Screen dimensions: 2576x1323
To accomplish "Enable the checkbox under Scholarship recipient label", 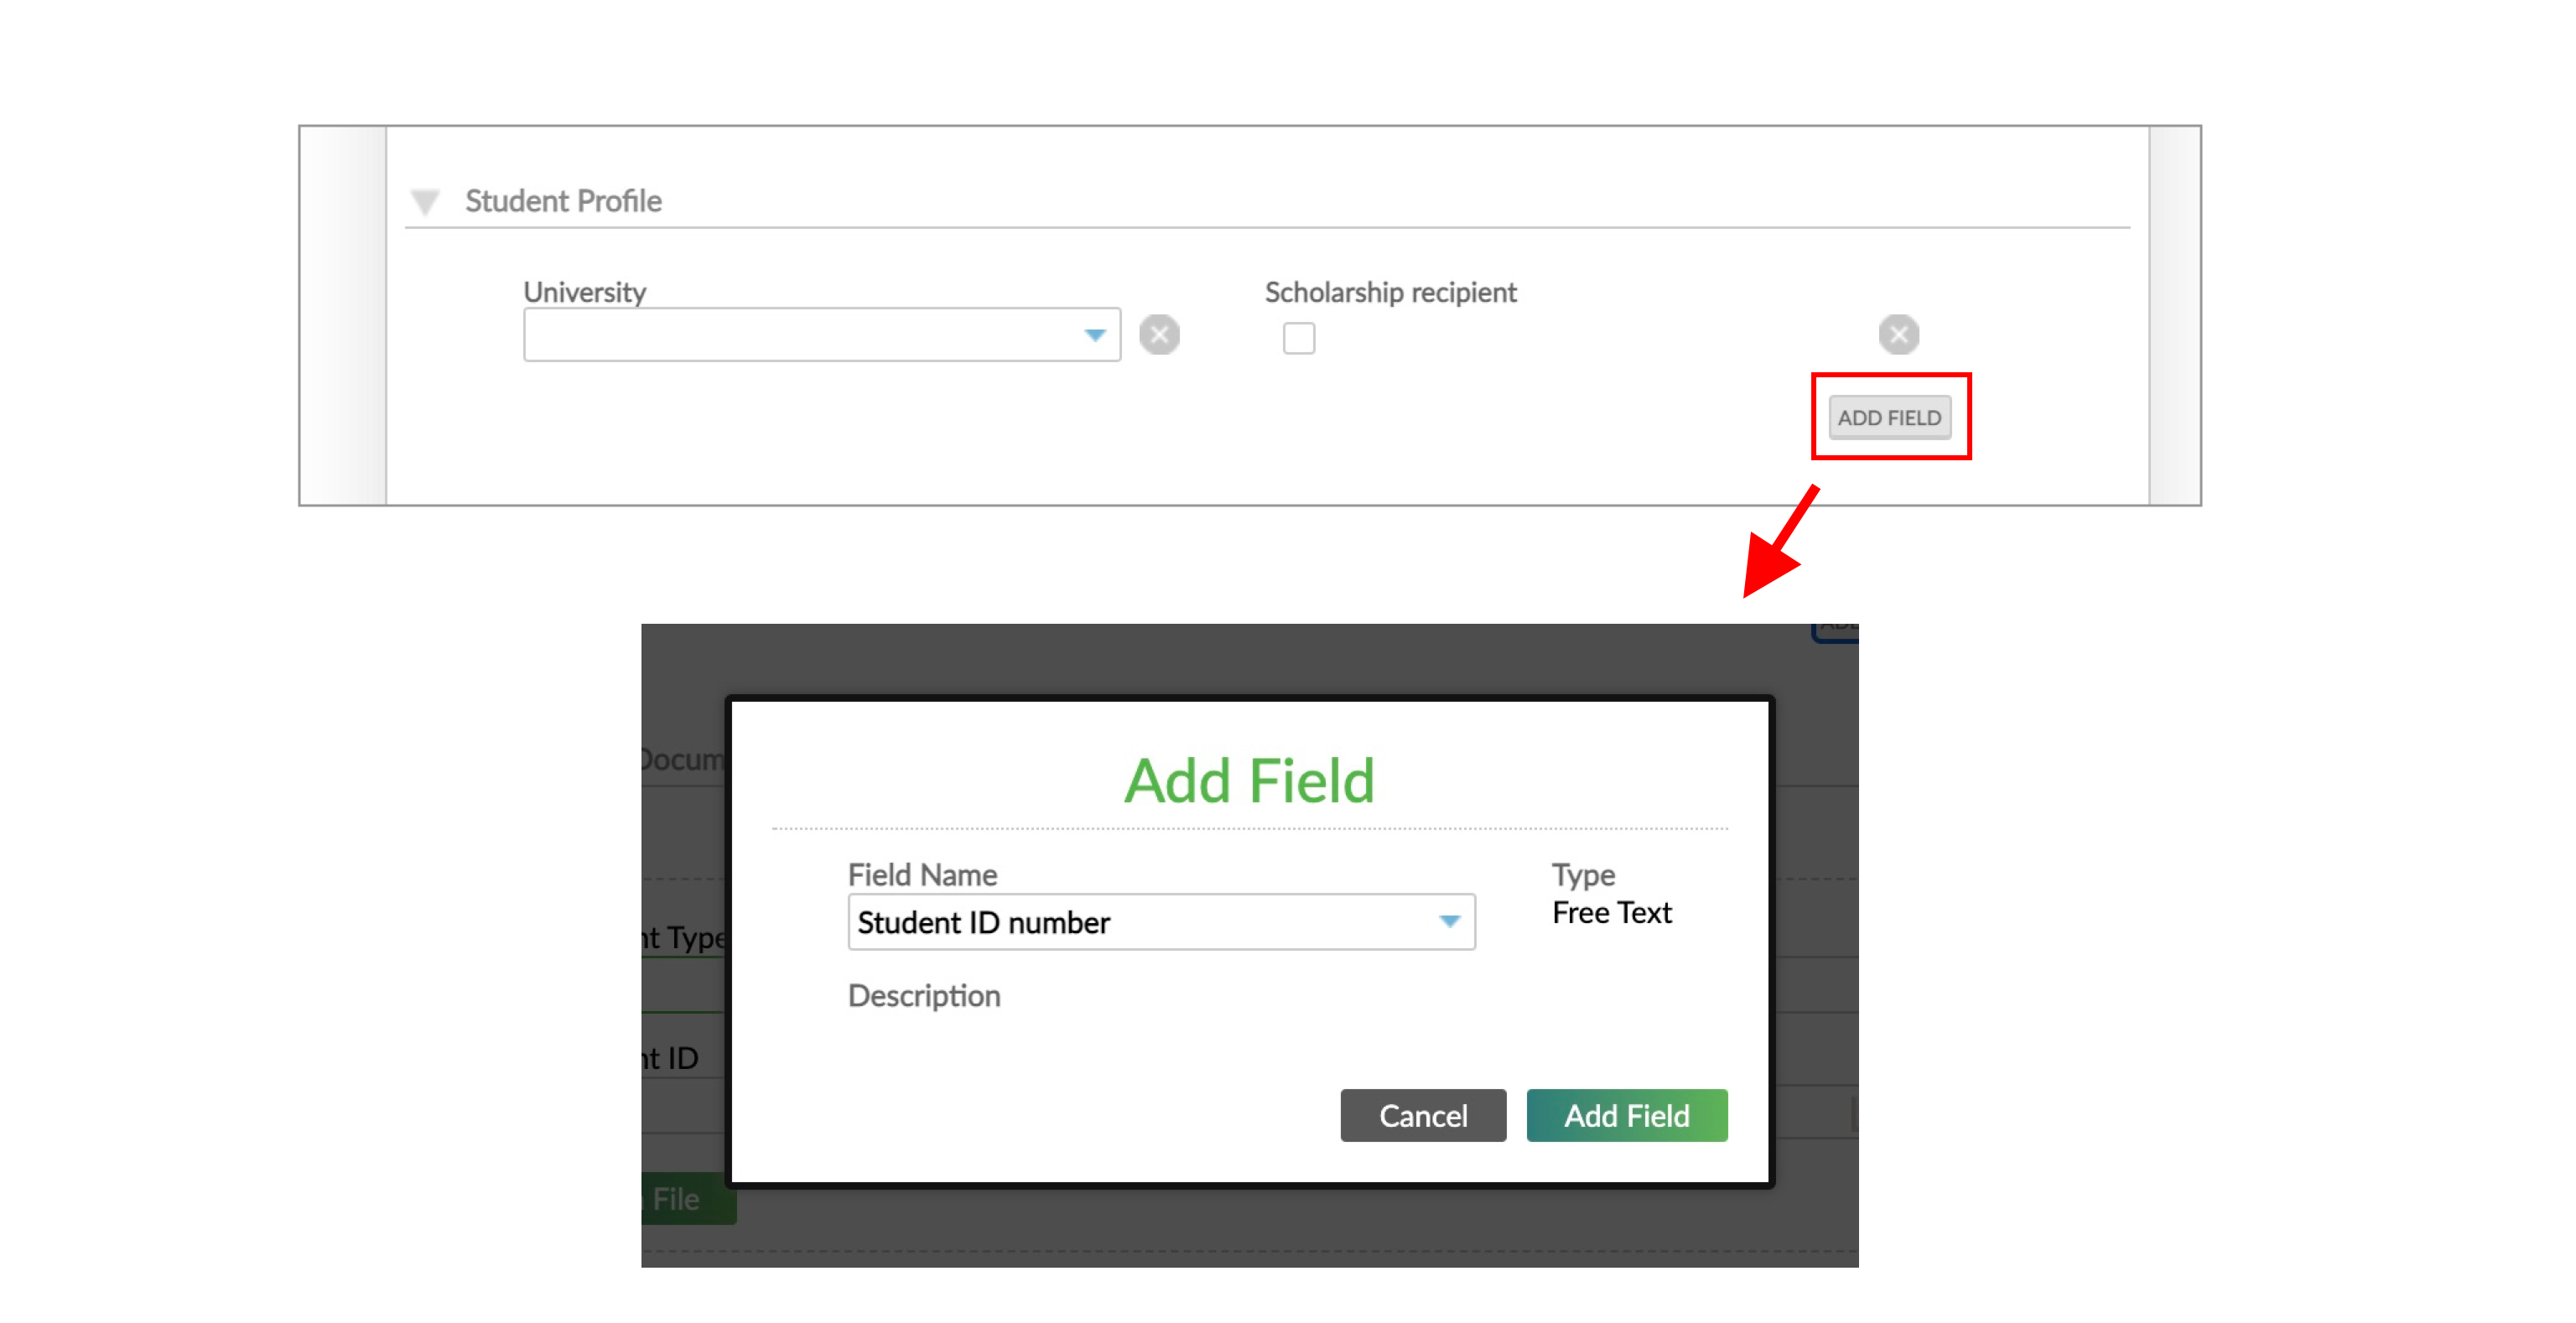I will [x=1298, y=340].
